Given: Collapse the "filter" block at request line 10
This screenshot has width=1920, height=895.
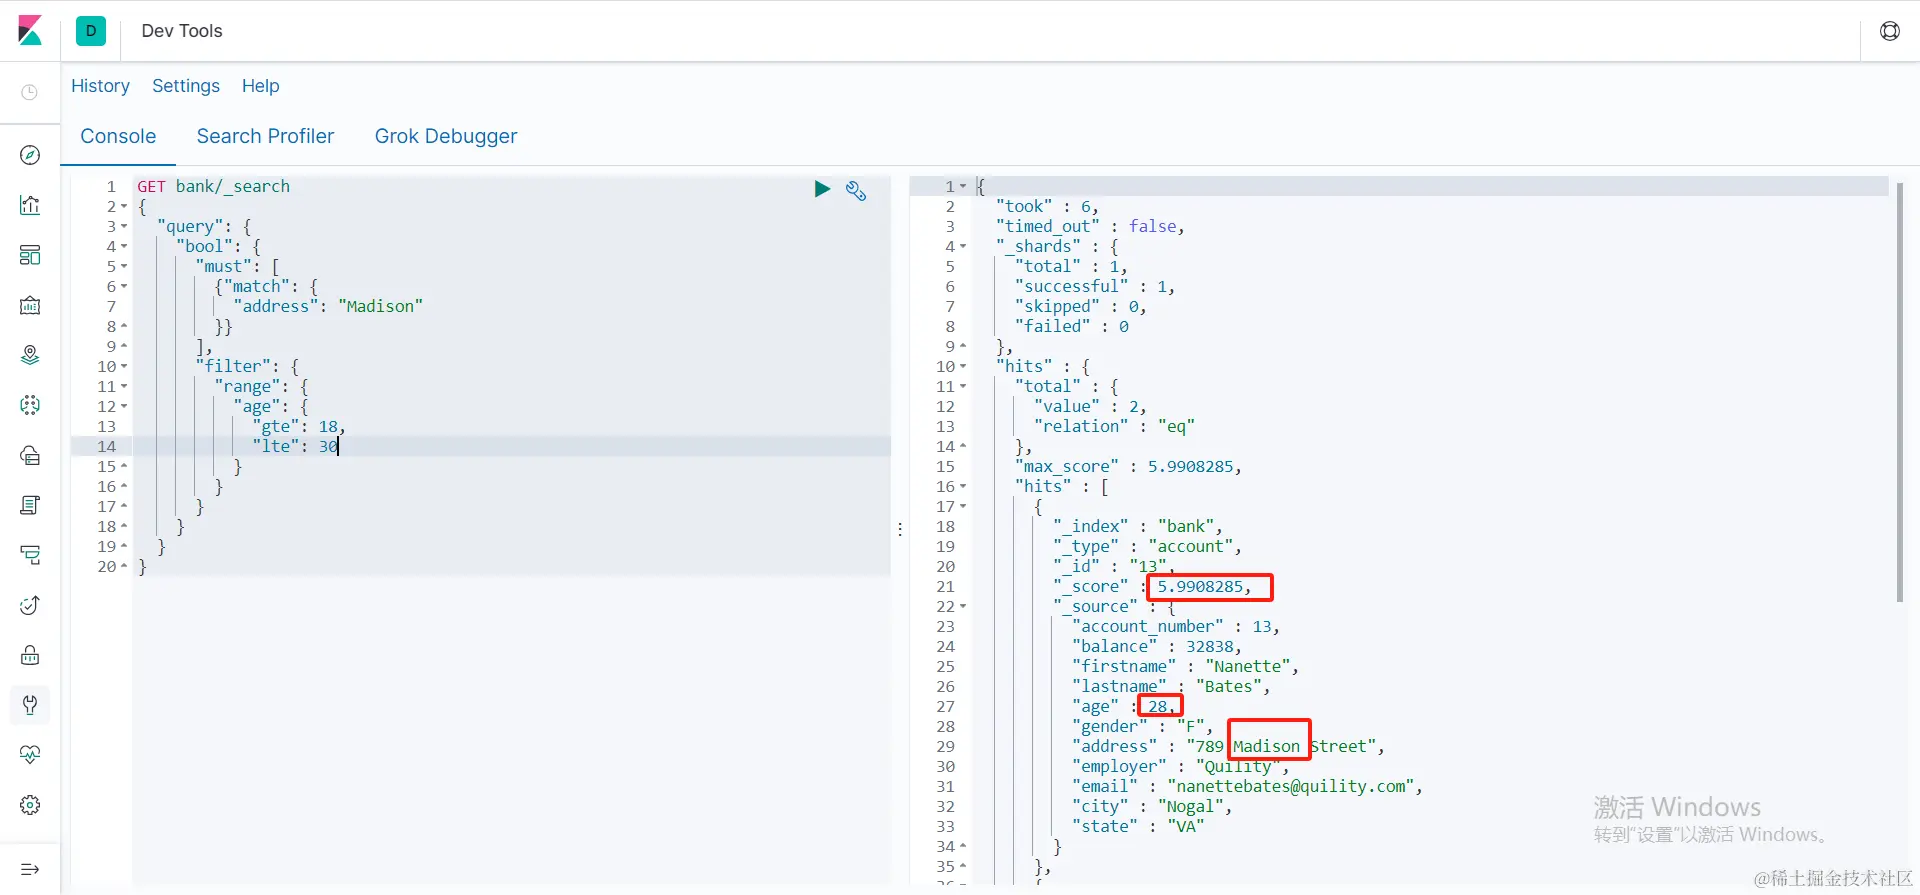Looking at the screenshot, I should coord(124,367).
